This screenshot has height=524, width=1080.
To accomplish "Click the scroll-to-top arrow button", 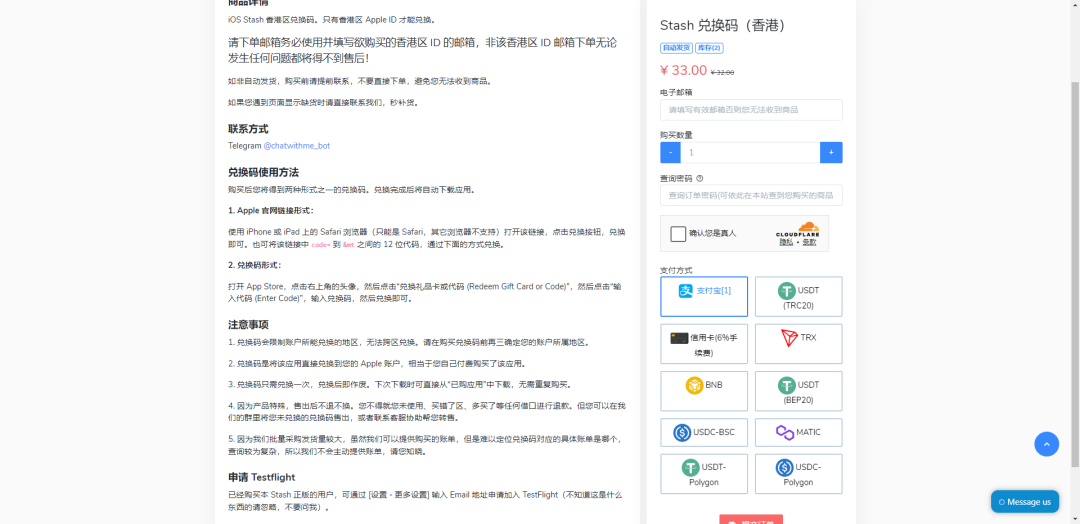I will 1046,444.
